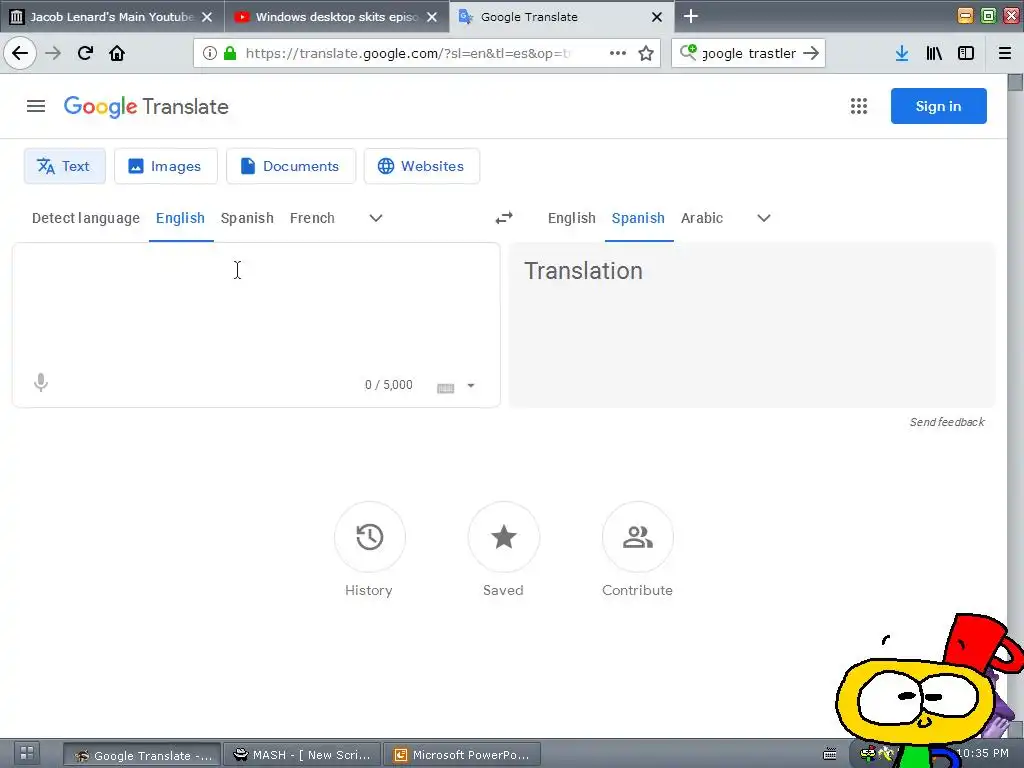Set target language to Spanish
This screenshot has width=1024, height=768.
point(638,218)
